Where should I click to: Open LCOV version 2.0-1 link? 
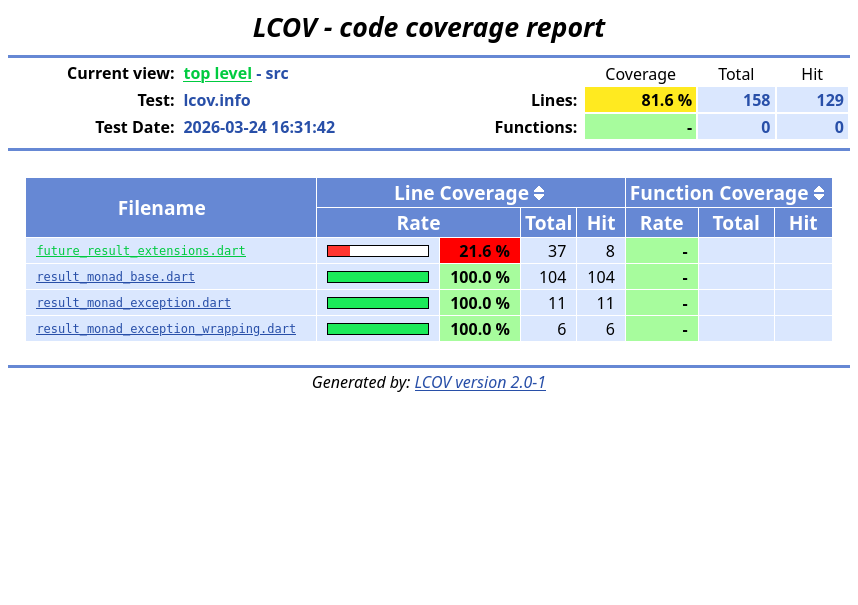click(x=480, y=382)
